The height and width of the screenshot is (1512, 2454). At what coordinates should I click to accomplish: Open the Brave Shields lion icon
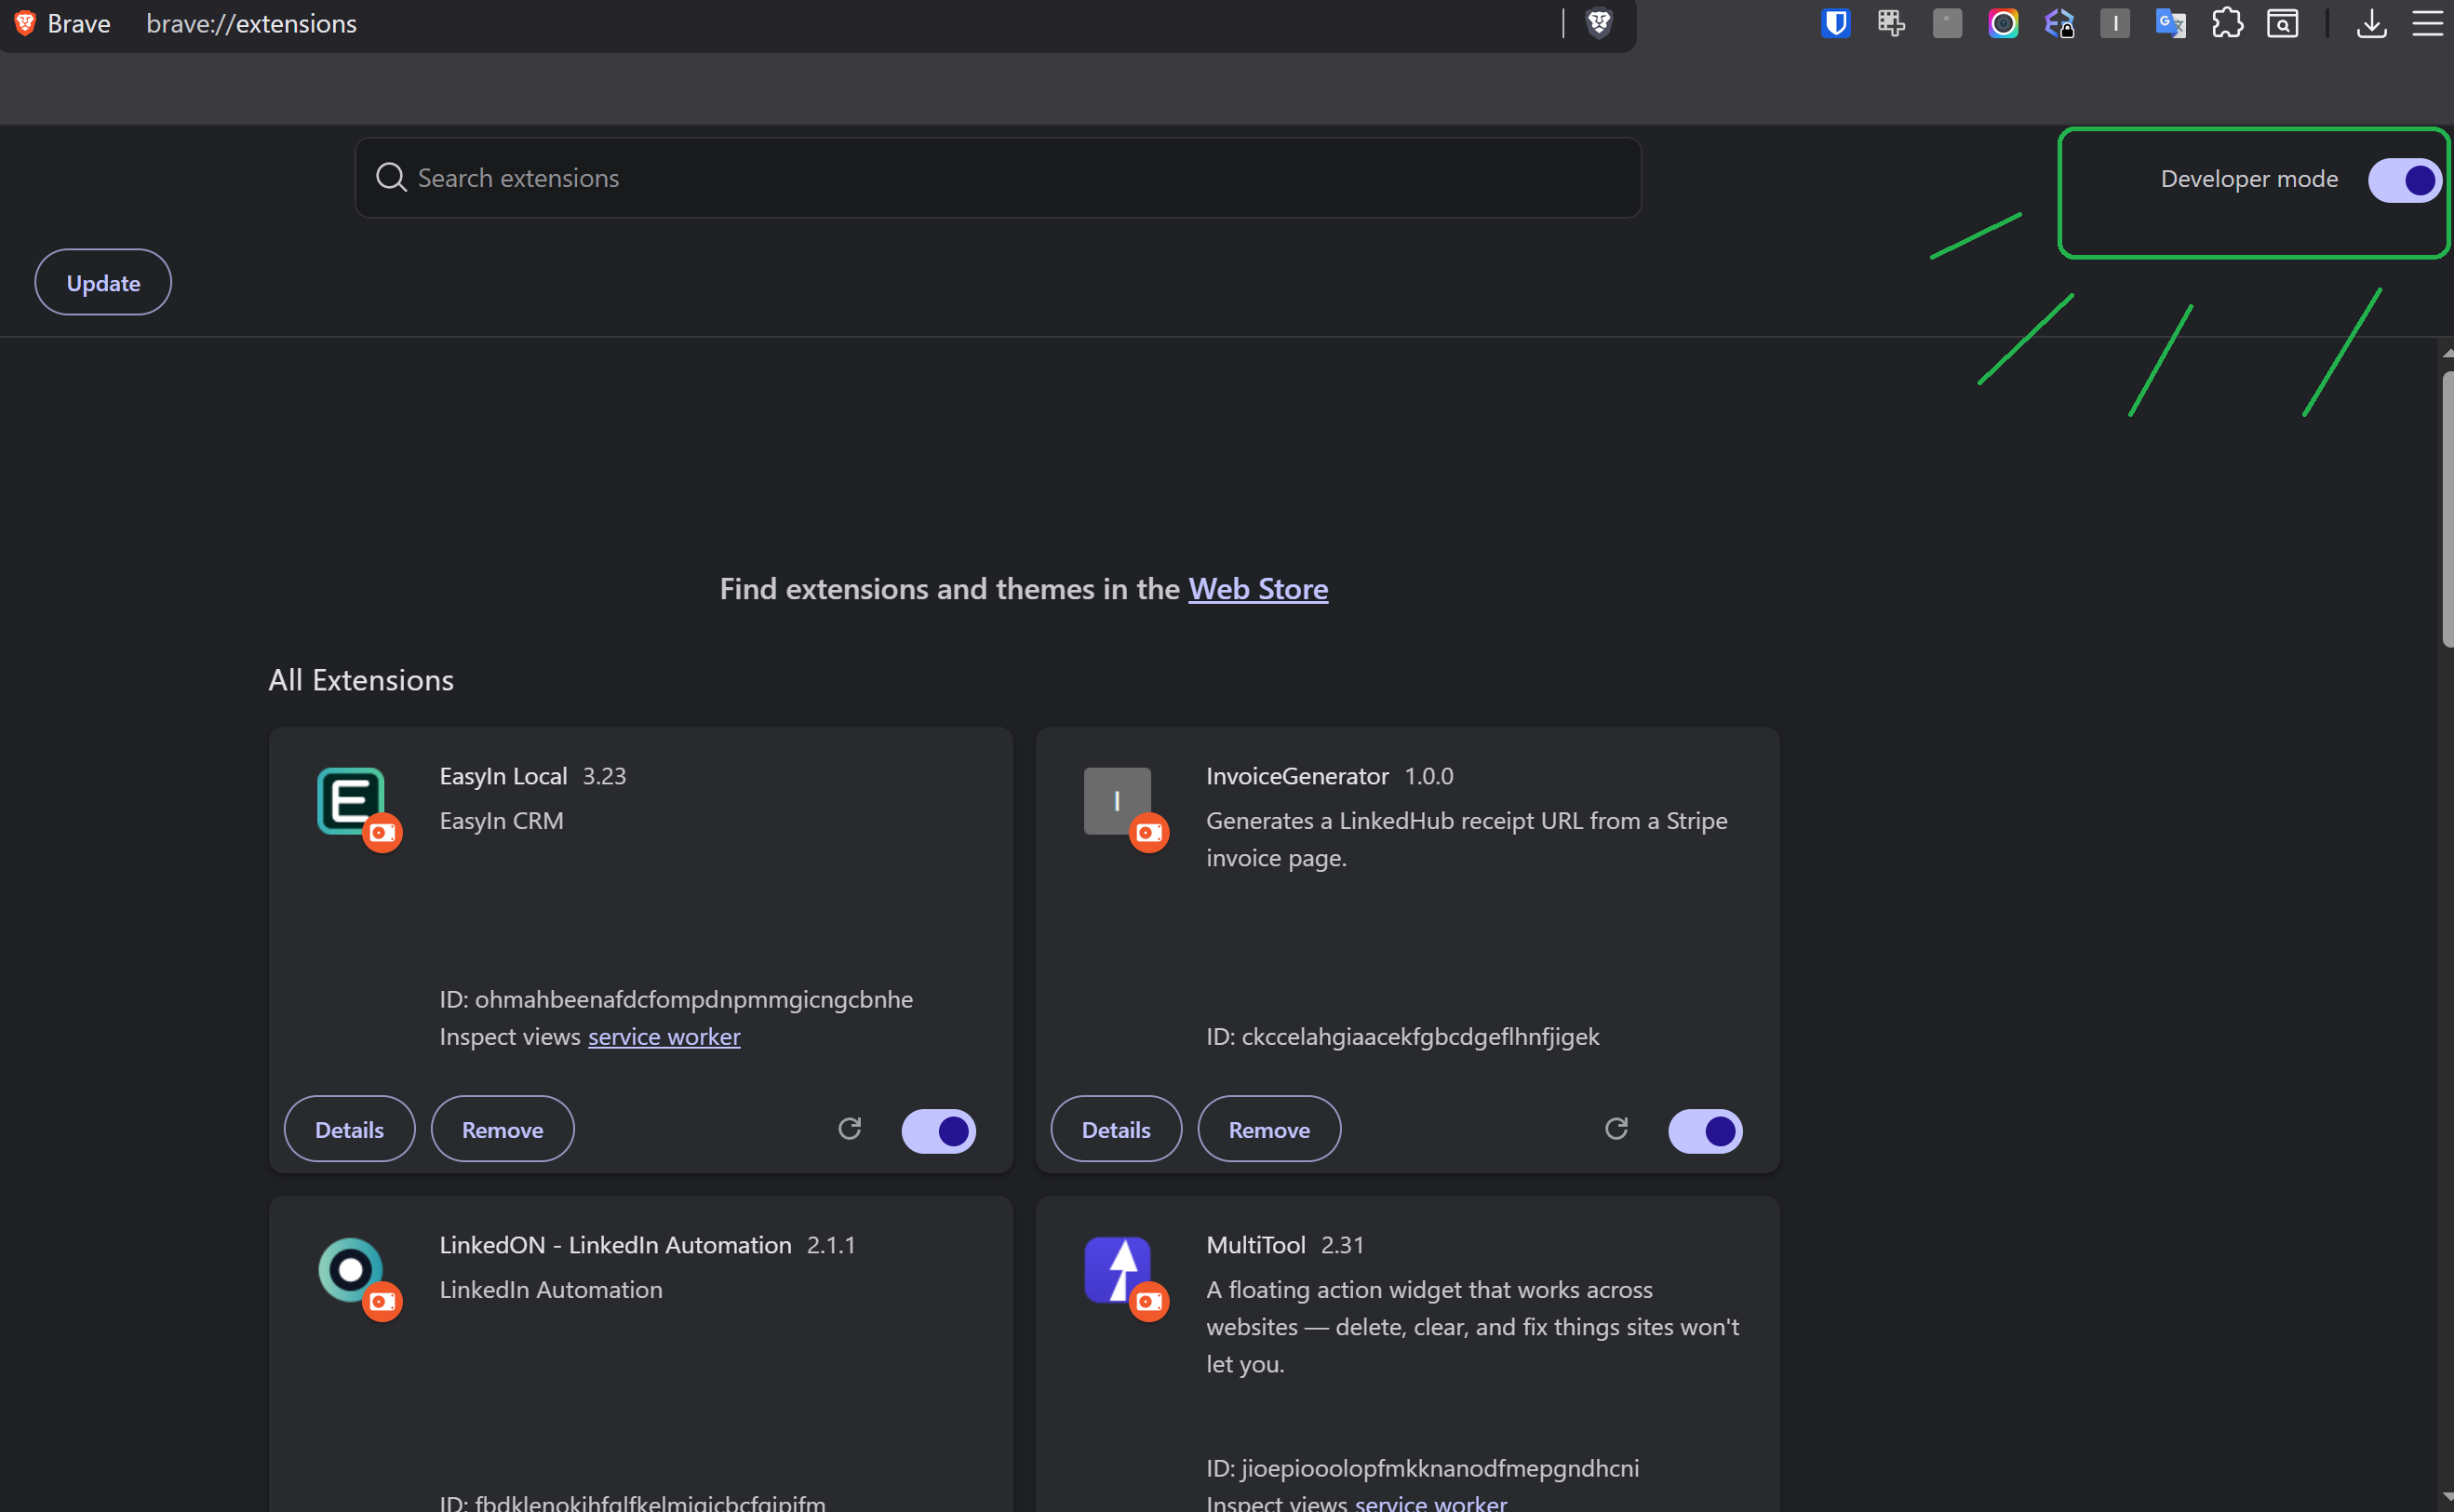pyautogui.click(x=1599, y=23)
